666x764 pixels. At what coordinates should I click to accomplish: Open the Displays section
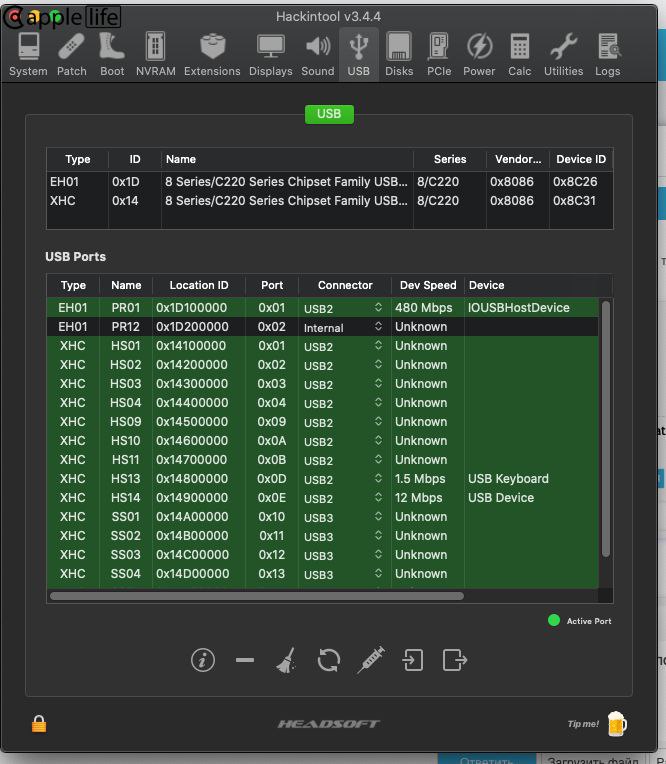pyautogui.click(x=270, y=55)
